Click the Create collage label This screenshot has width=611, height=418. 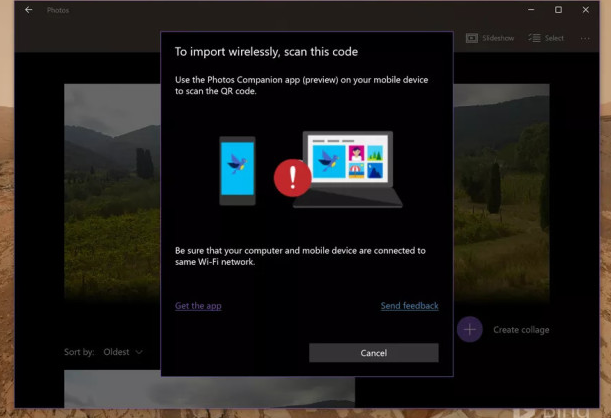click(x=520, y=330)
